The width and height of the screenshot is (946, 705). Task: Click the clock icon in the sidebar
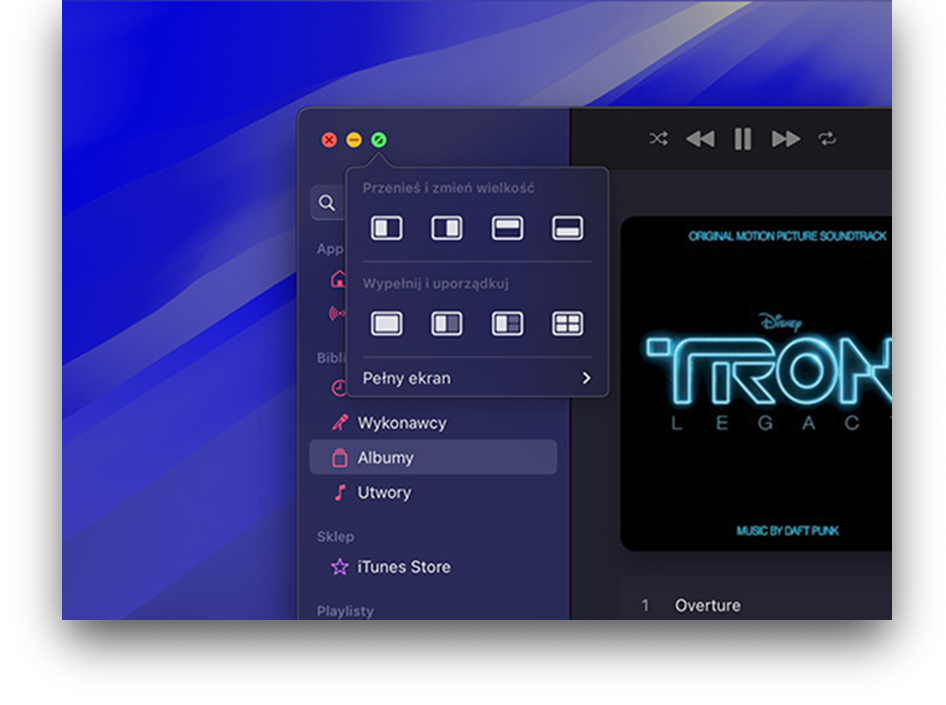point(338,388)
